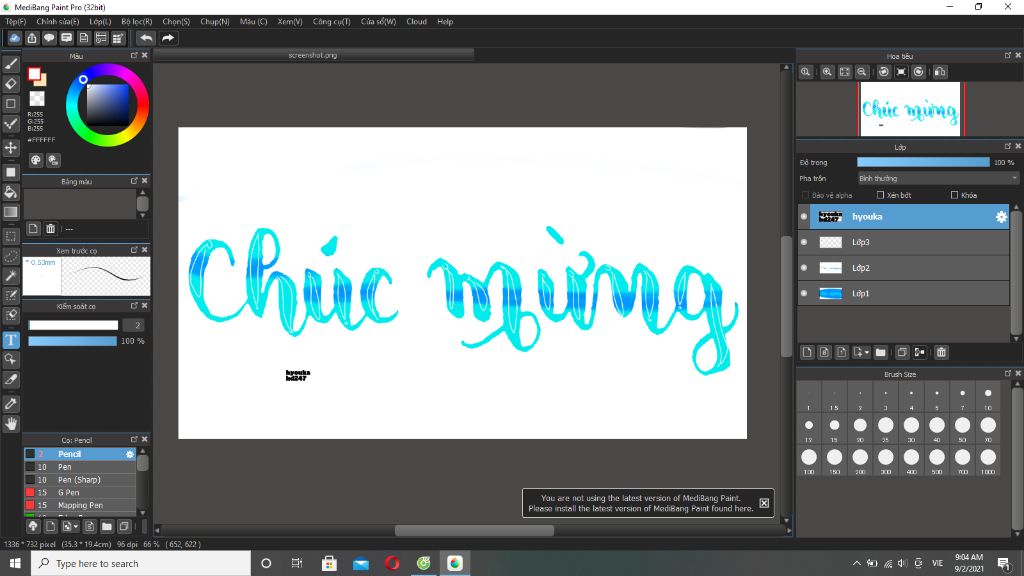Create a new layer with the page icon
This screenshot has width=1024, height=576.
(x=807, y=352)
